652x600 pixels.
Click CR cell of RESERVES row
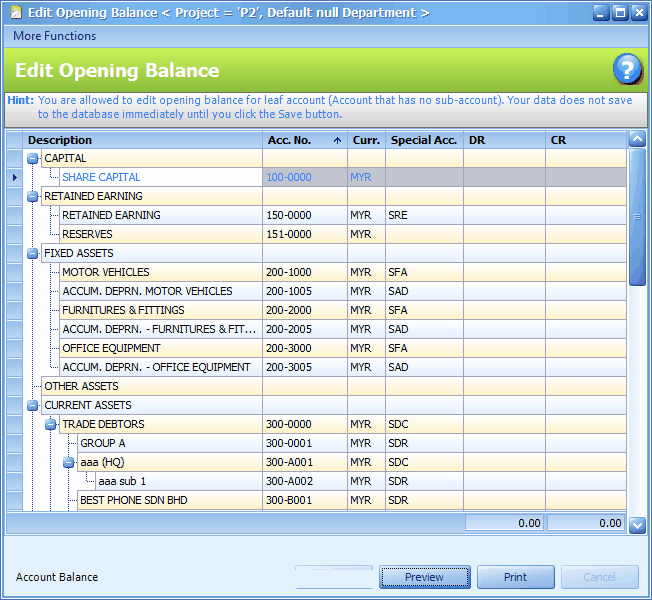[586, 235]
